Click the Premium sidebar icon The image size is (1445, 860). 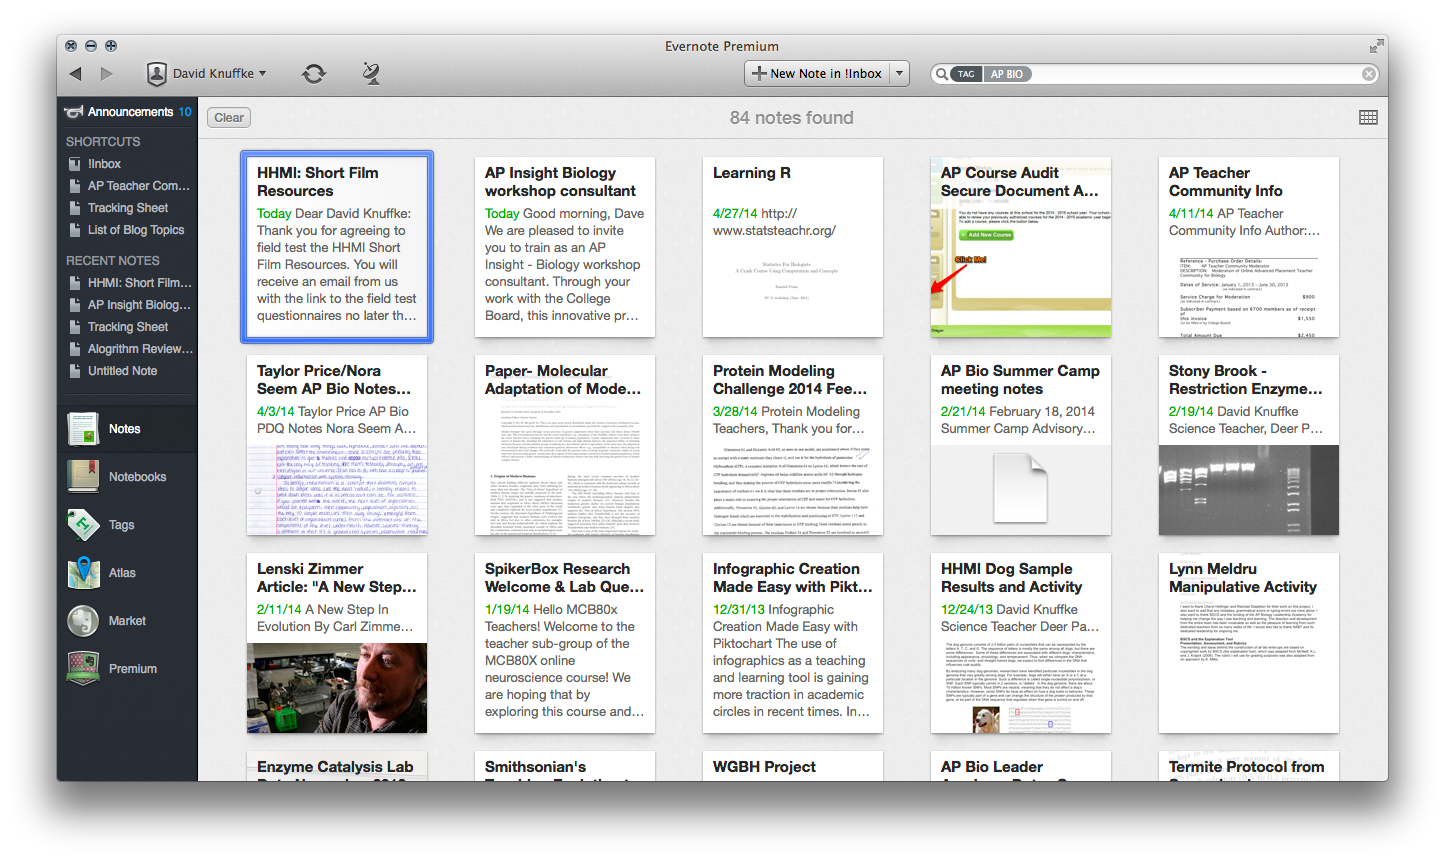tap(83, 669)
